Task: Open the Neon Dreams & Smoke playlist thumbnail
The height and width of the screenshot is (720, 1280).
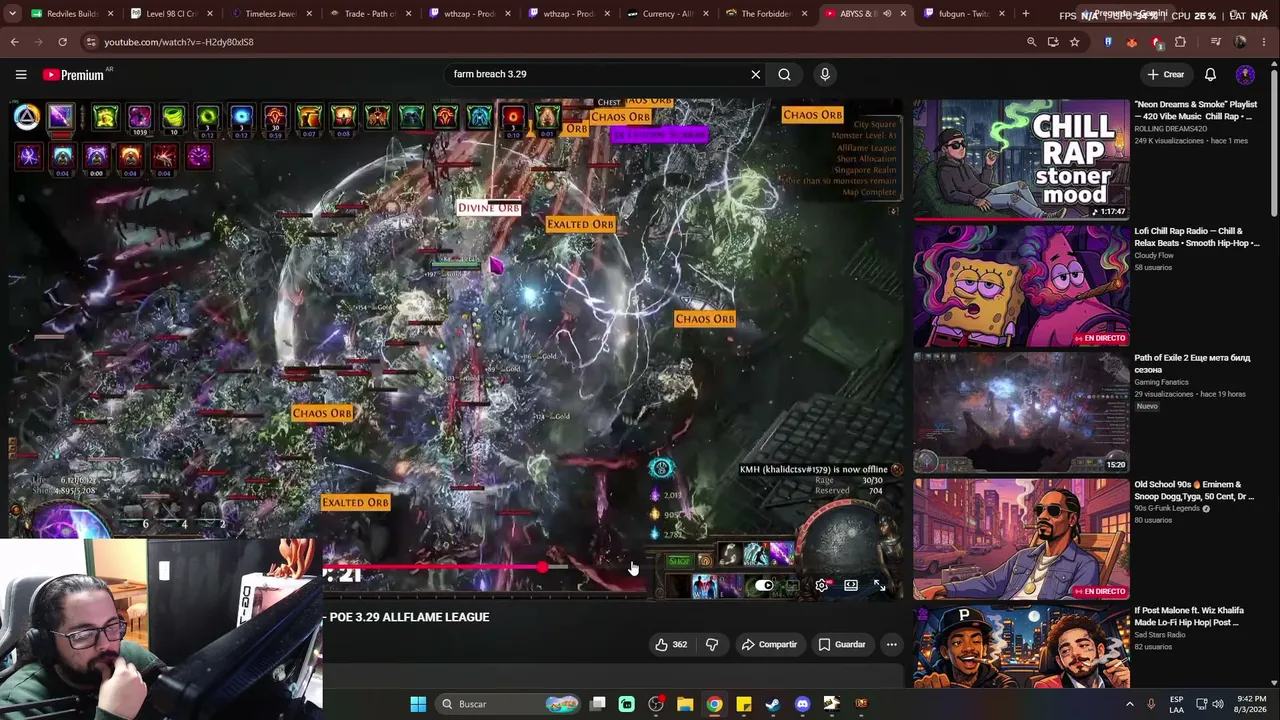Action: tap(1021, 159)
